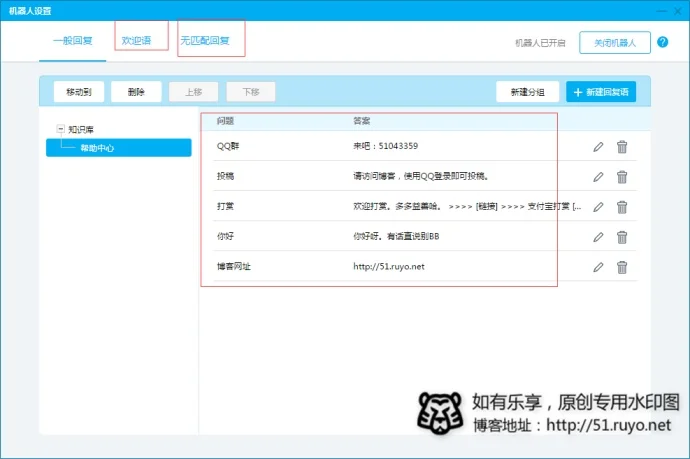690x459 pixels.
Task: Select the 知识库 root node
Action: [x=81, y=129]
